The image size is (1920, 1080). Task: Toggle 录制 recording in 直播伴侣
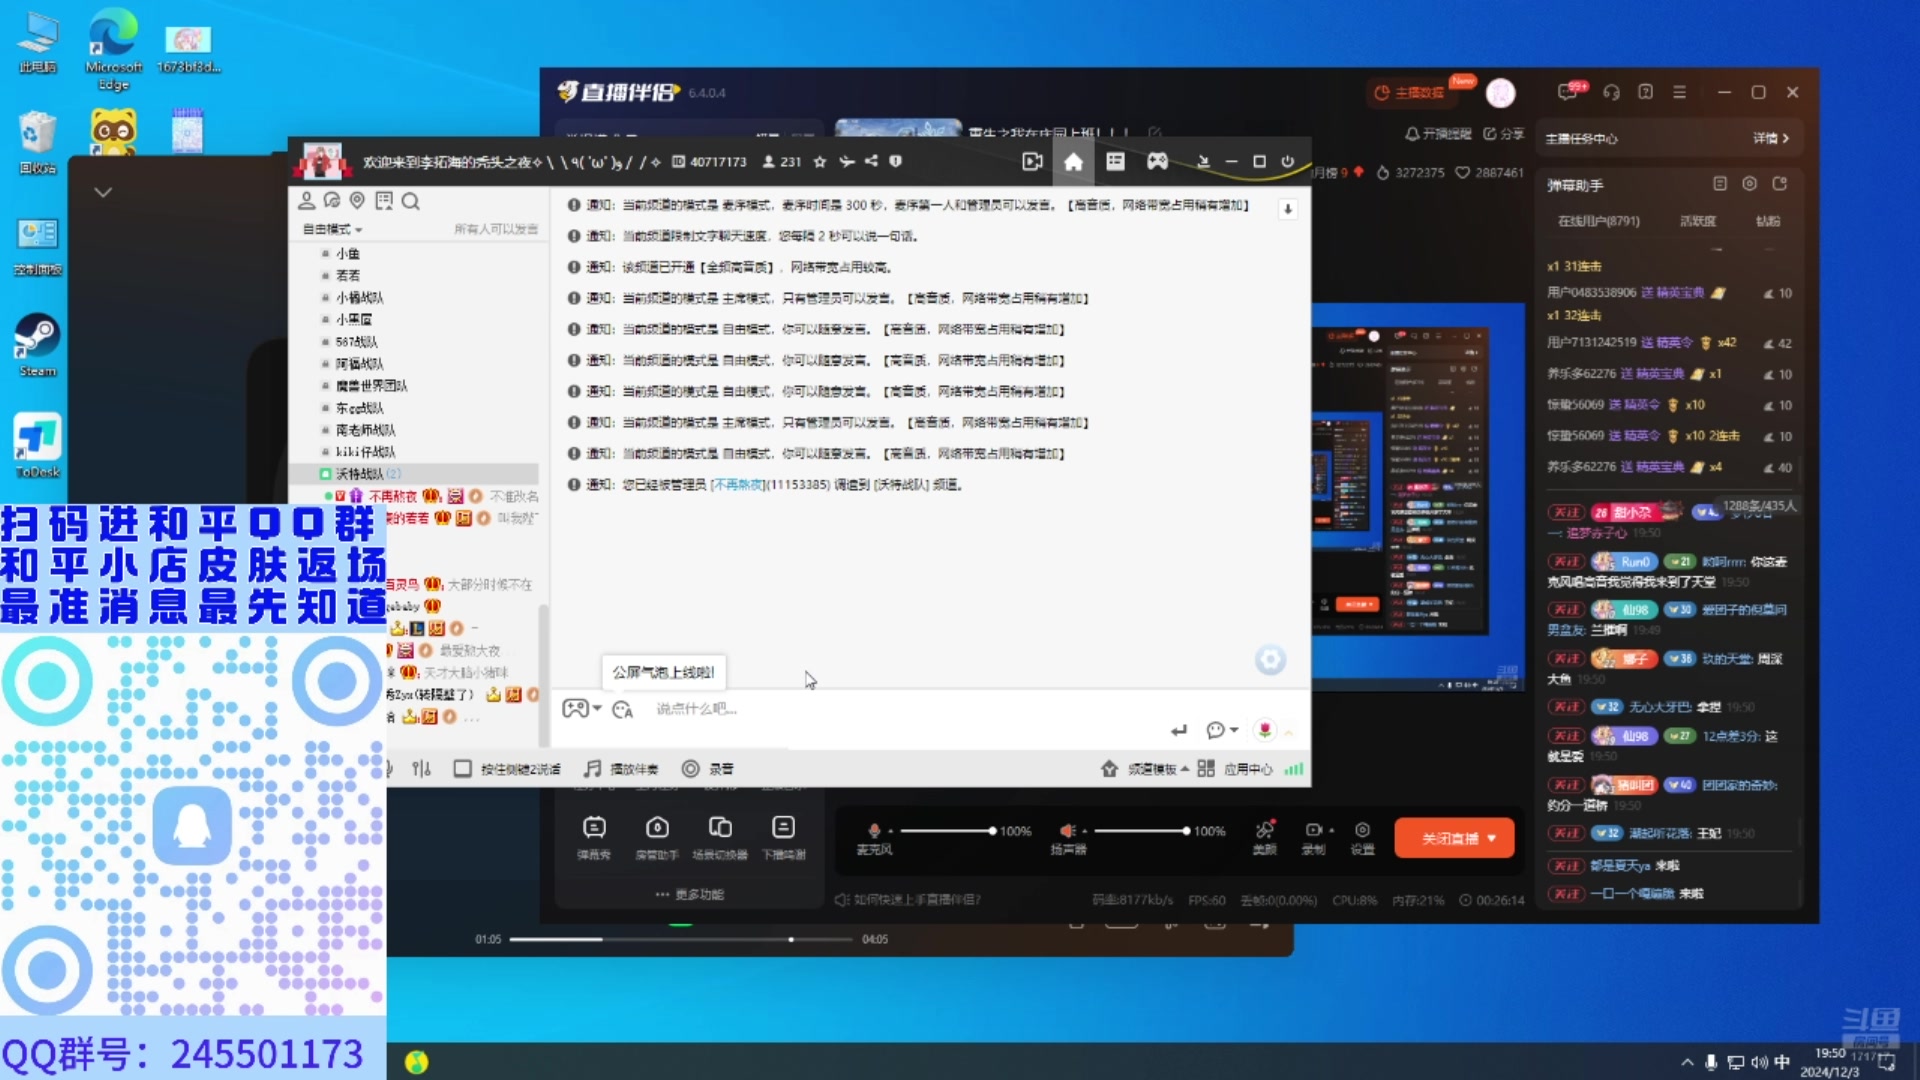tap(1314, 838)
